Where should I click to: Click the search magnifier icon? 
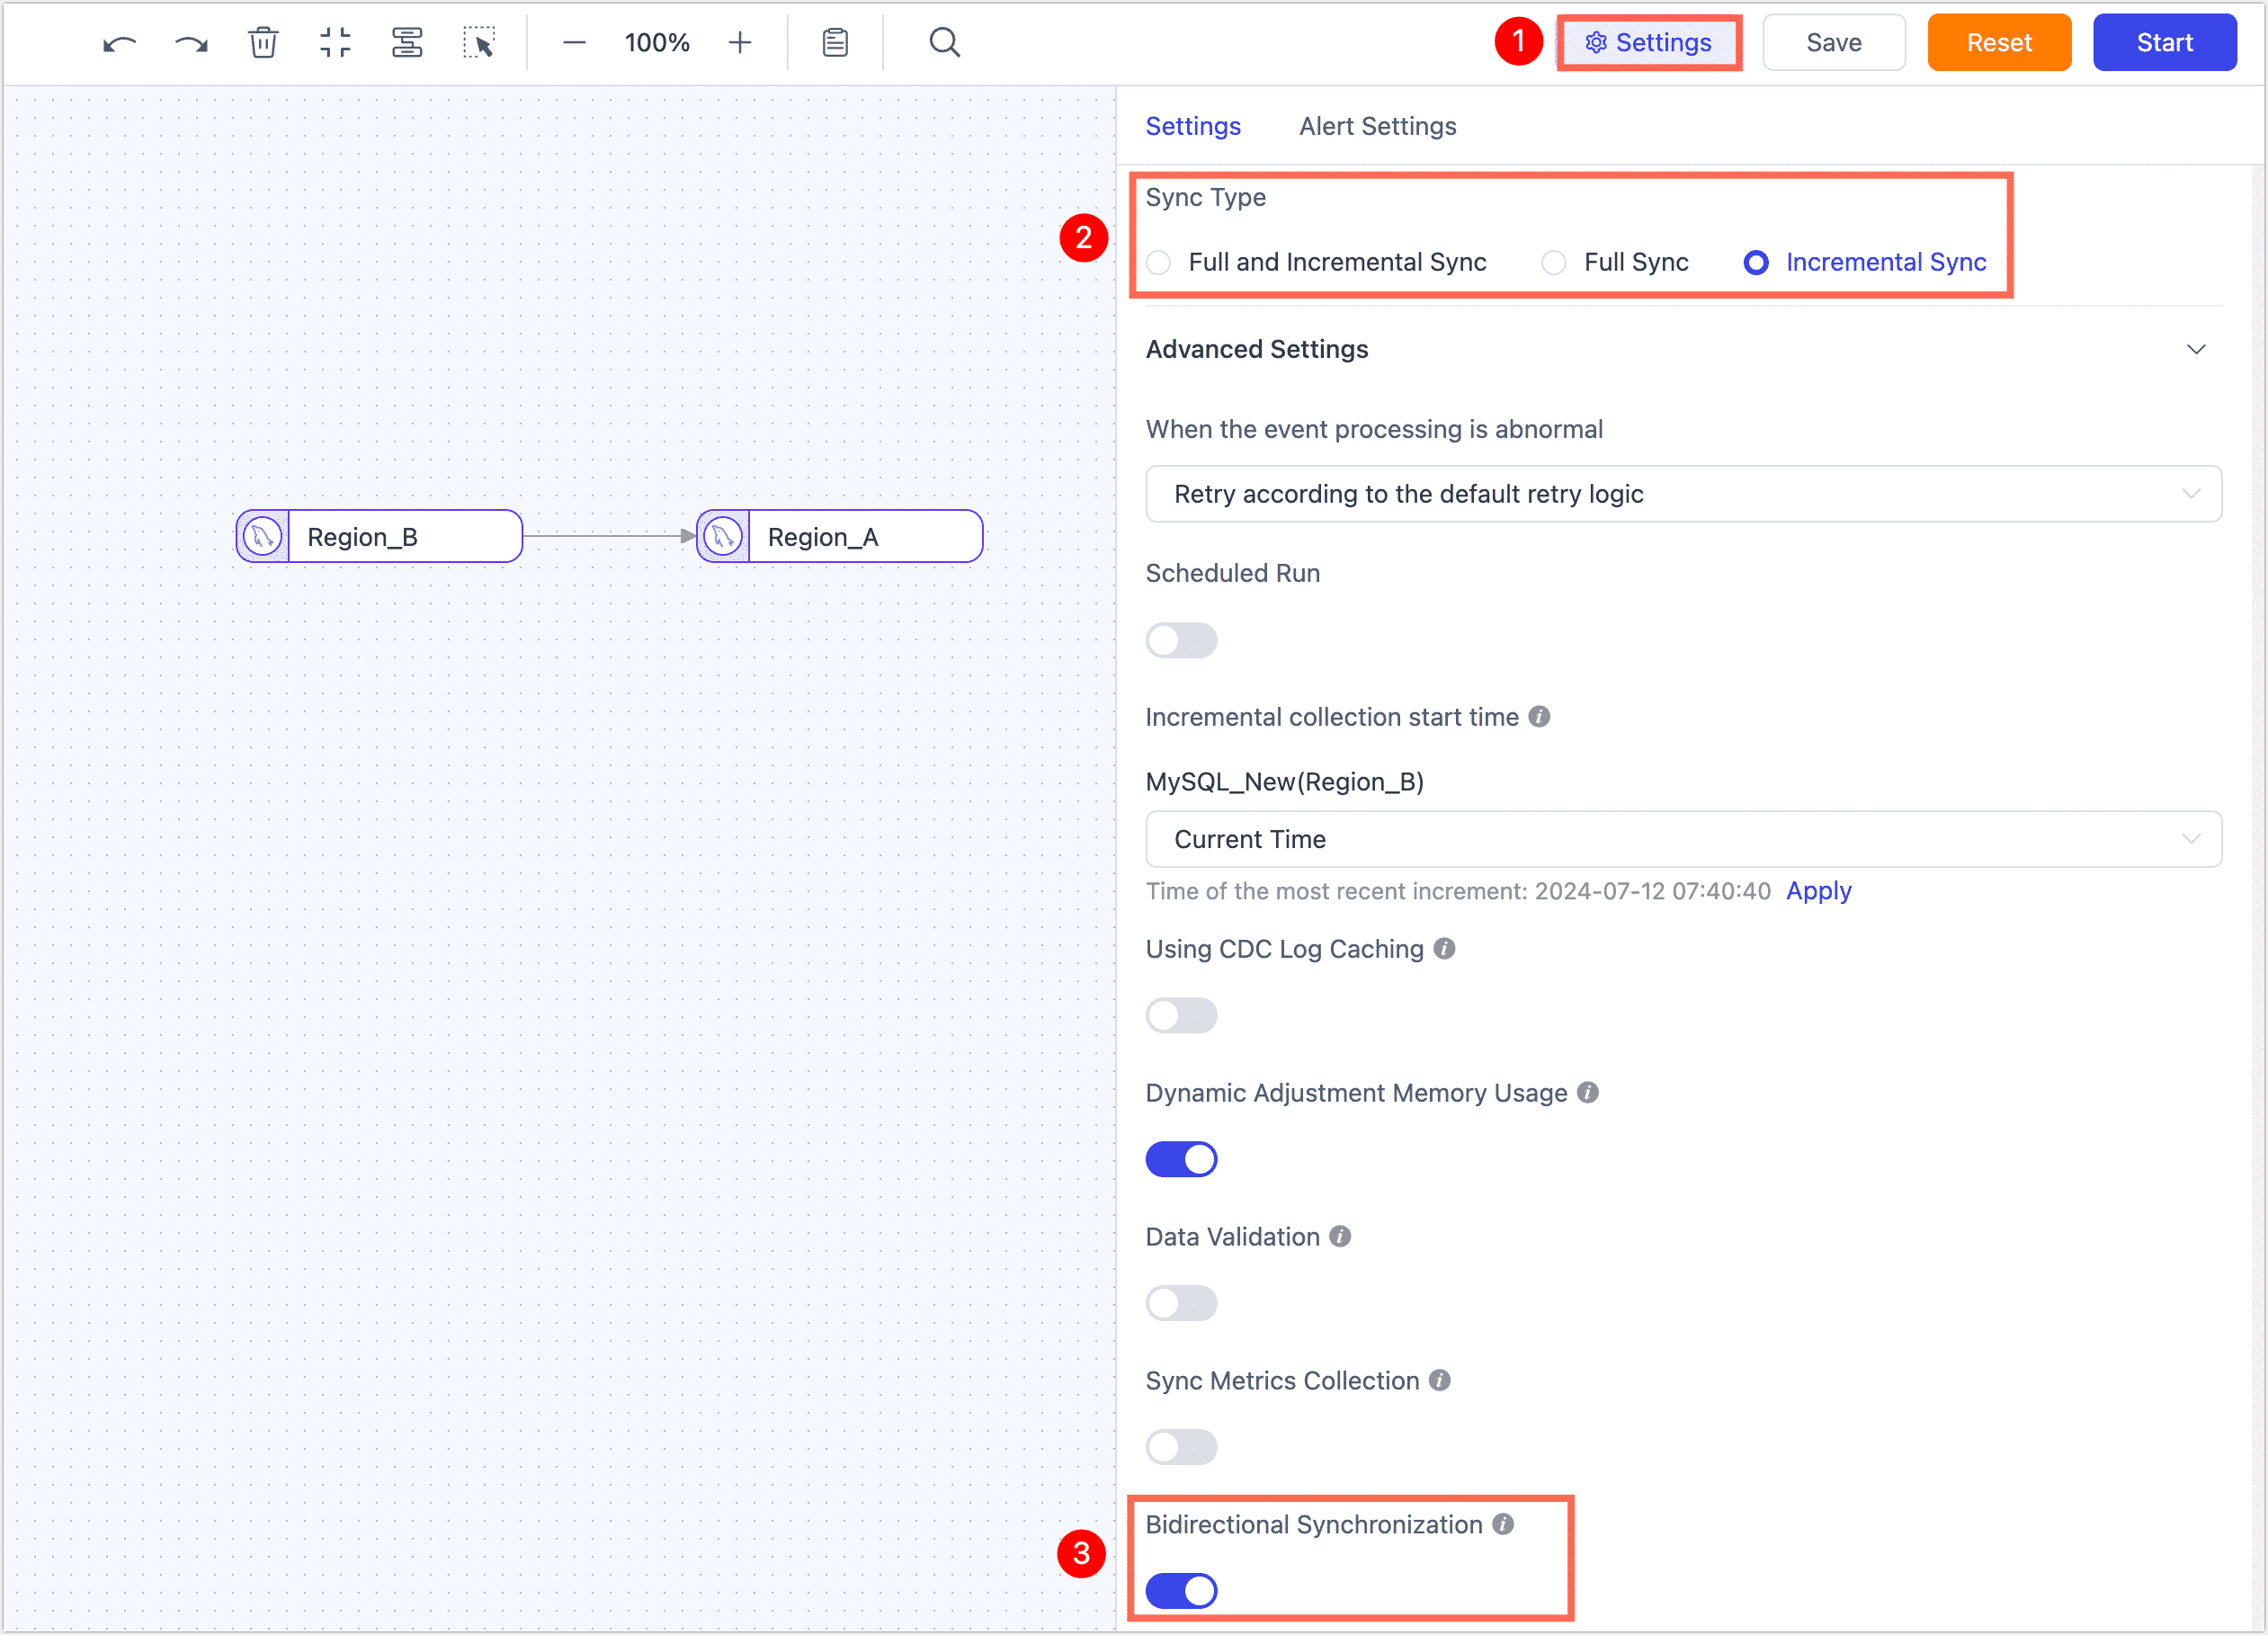[x=943, y=42]
